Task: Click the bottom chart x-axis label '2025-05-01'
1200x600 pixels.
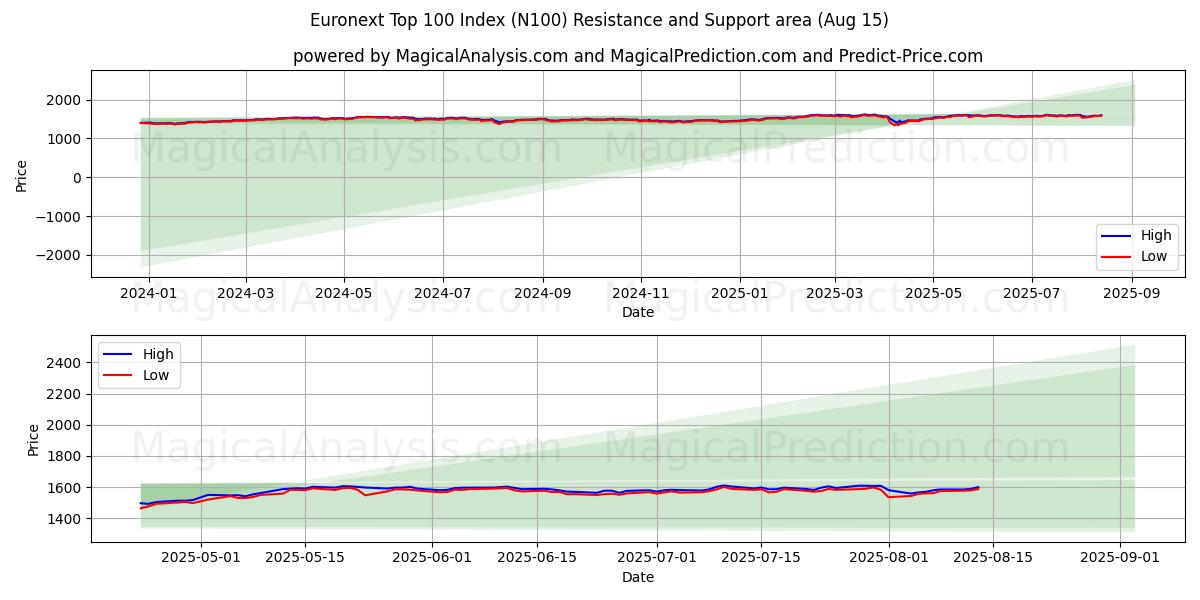Action: pos(201,559)
